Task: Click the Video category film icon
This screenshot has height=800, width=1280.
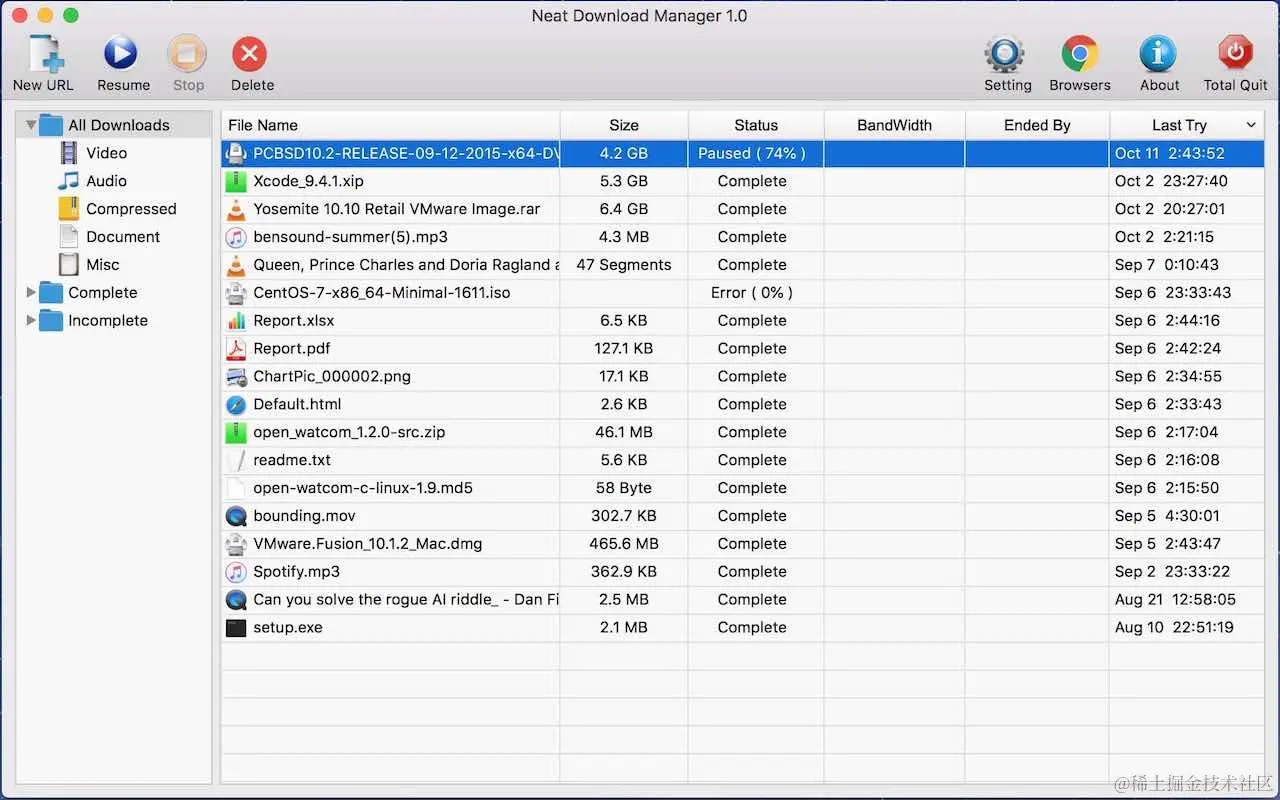Action: pyautogui.click(x=69, y=153)
